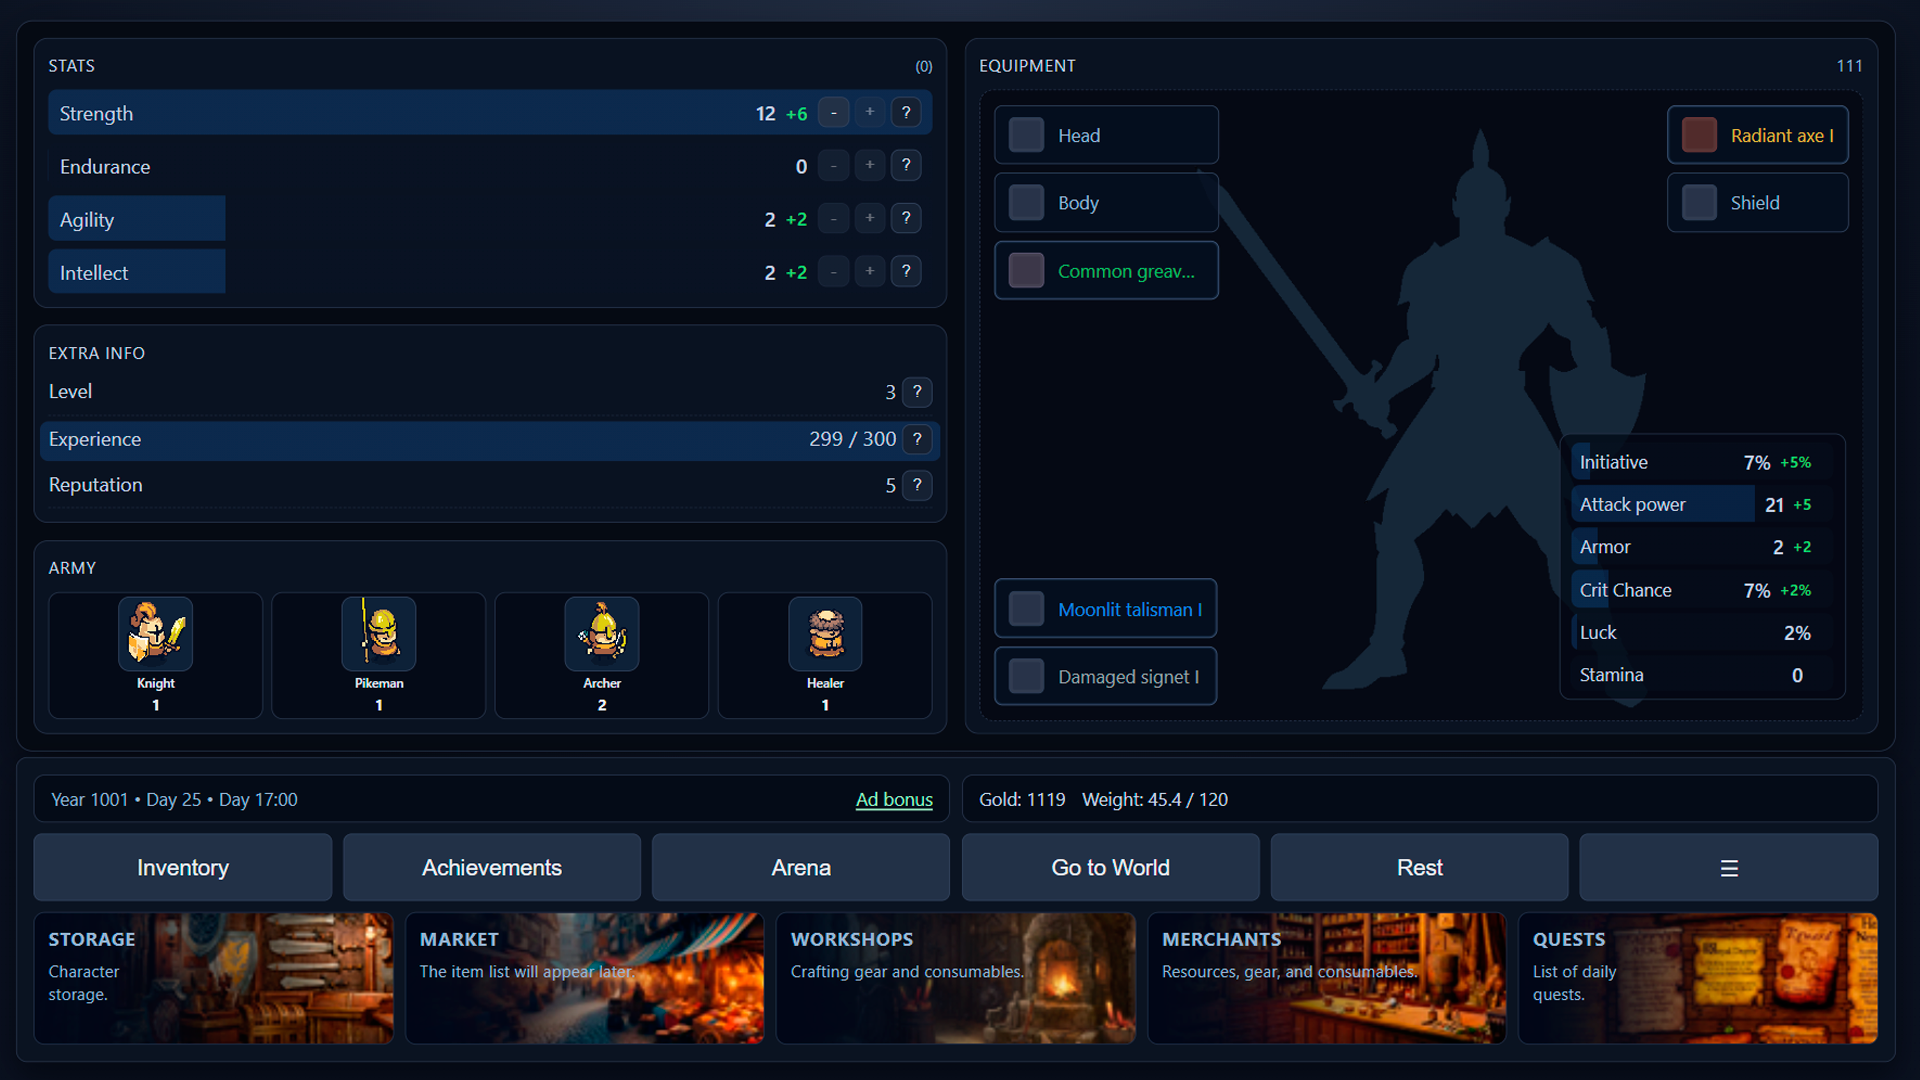Select the Moonlit talisman I slot

1105,608
